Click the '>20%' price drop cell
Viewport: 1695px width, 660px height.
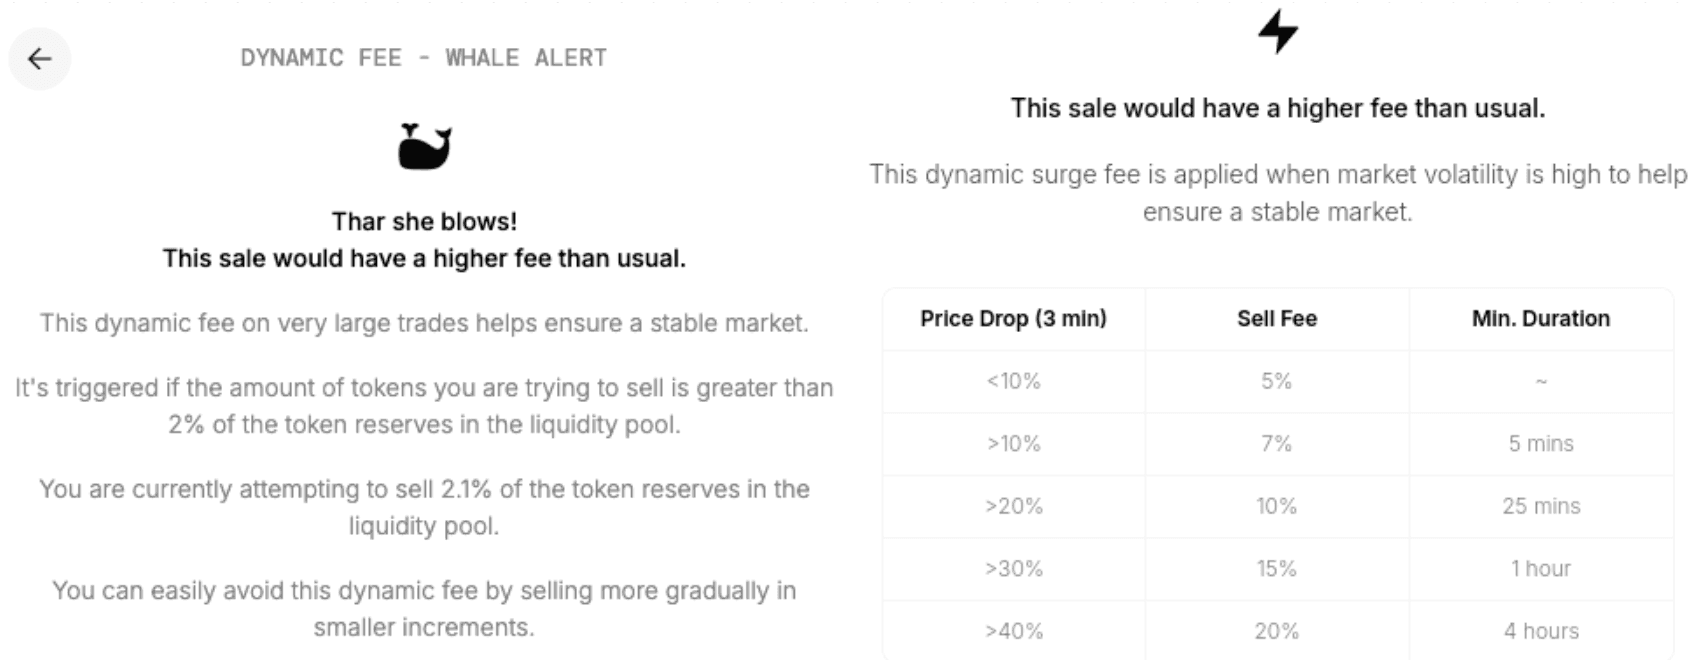pos(1013,506)
